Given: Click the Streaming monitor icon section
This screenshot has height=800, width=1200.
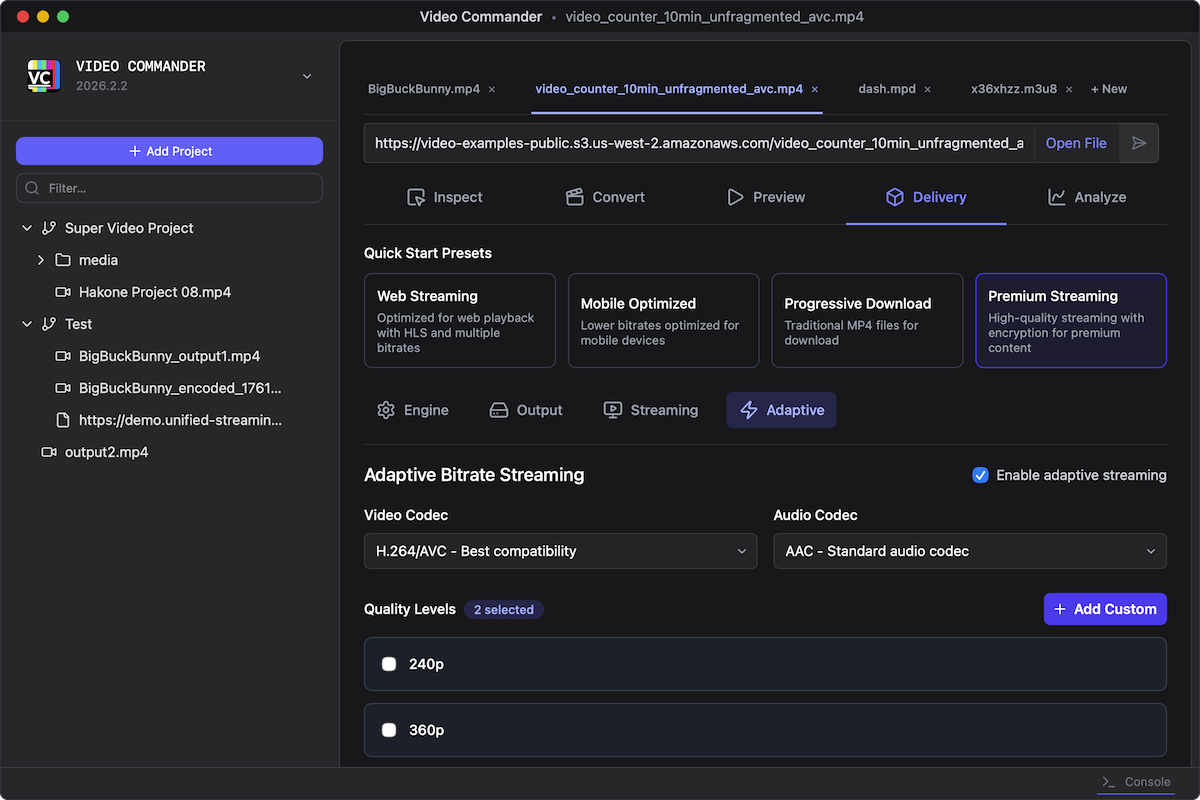Looking at the screenshot, I should pyautogui.click(x=650, y=410).
